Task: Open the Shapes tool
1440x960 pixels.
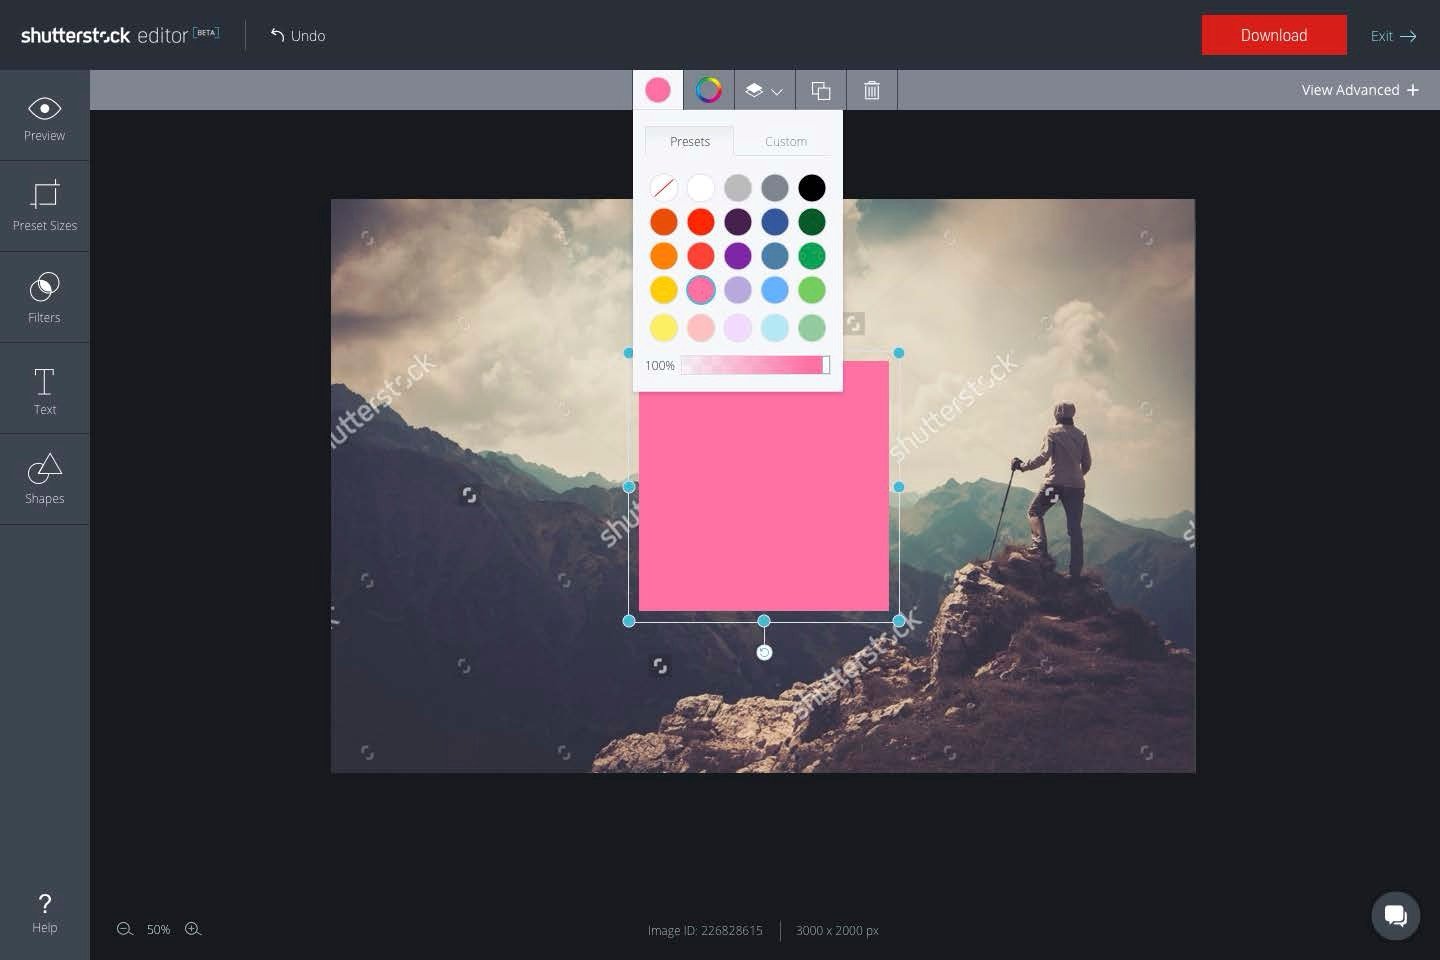Action: [x=44, y=479]
